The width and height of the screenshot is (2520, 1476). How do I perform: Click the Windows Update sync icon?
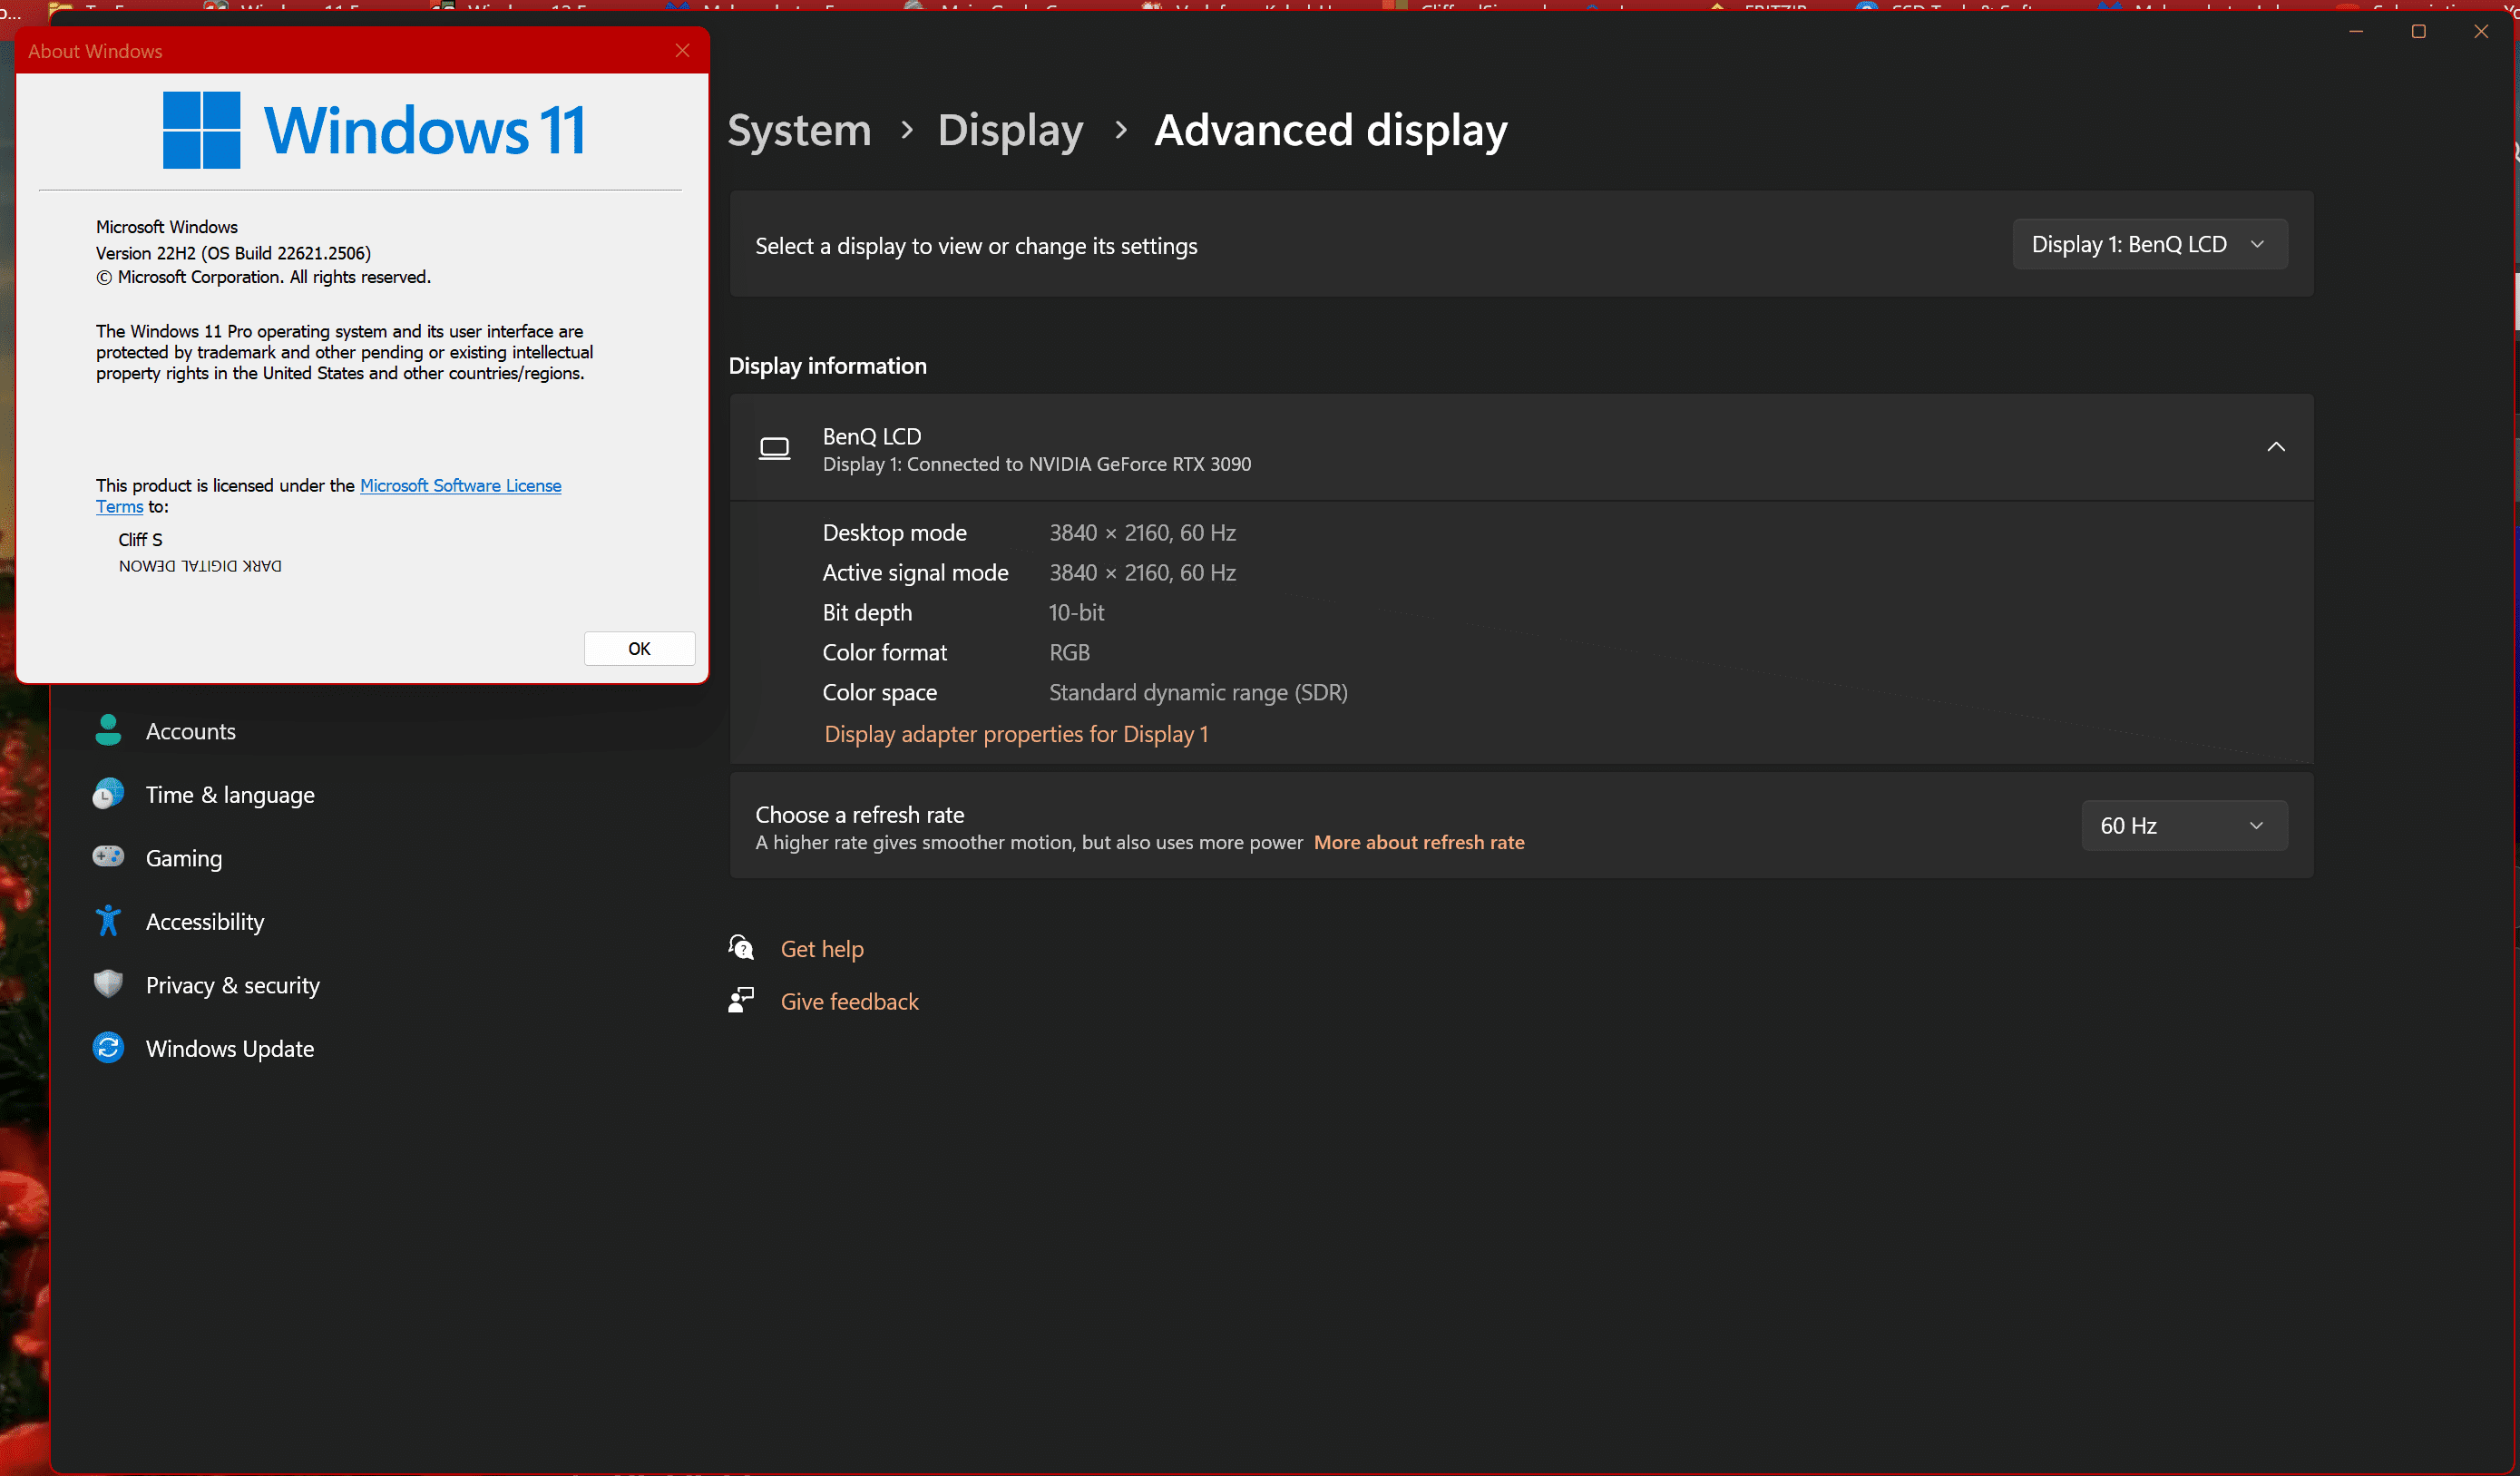pos(108,1047)
